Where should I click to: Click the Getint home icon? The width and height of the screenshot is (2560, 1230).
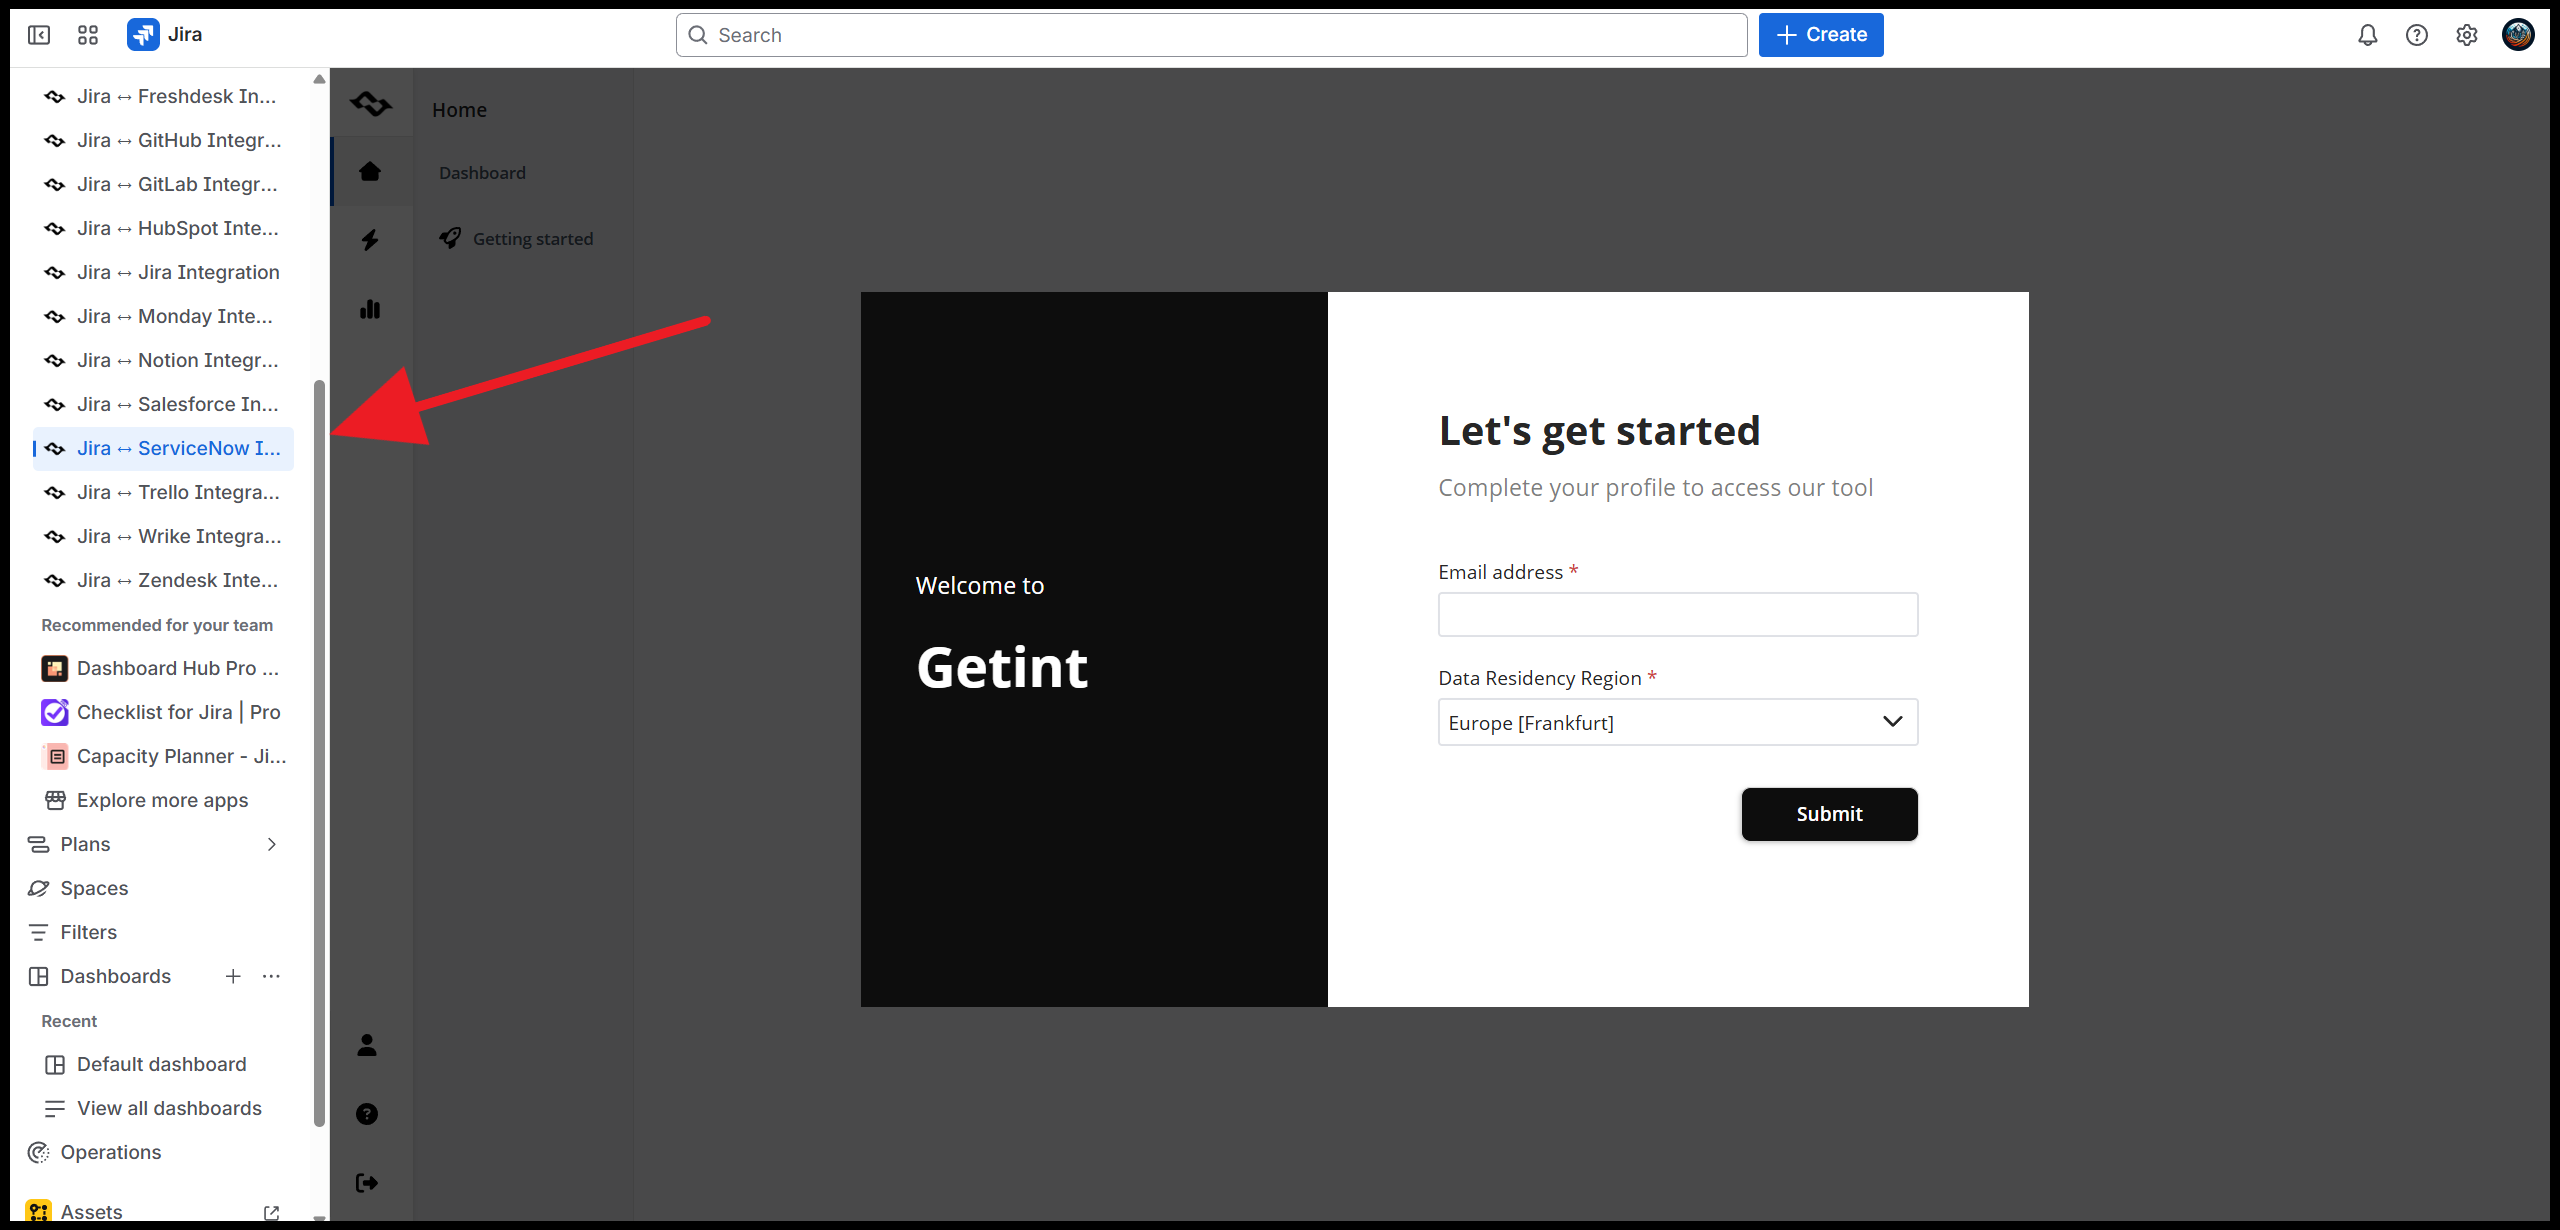370,171
